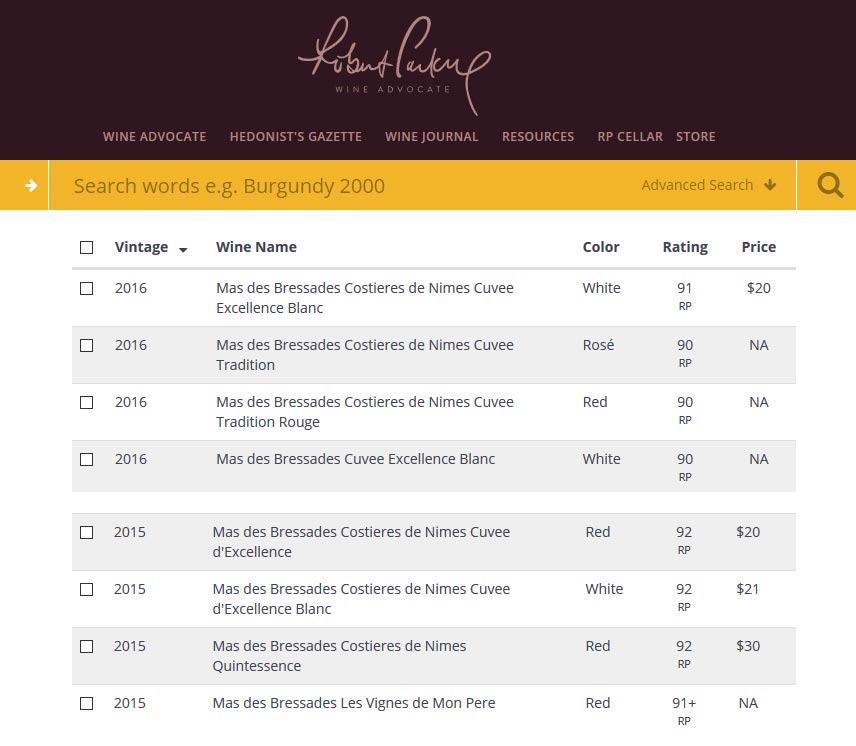This screenshot has width=856, height=746.
Task: Select the checkbox for 2015 Quintessence wine
Action: pos(87,647)
